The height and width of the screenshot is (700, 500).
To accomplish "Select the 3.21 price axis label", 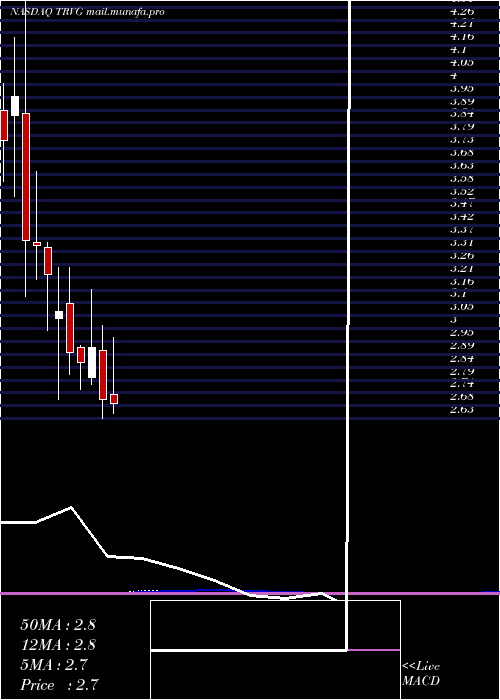I will click(462, 269).
